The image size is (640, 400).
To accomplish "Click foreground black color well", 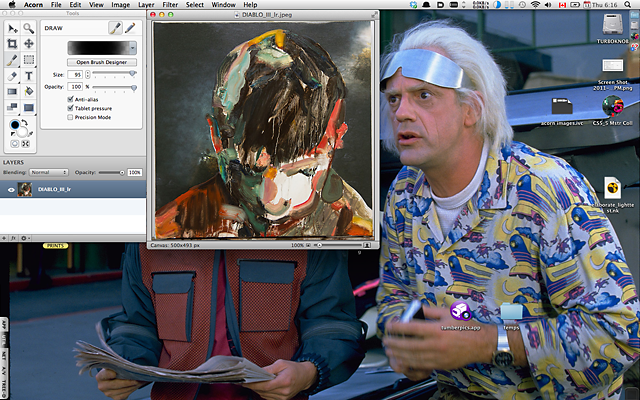I will (x=15, y=124).
